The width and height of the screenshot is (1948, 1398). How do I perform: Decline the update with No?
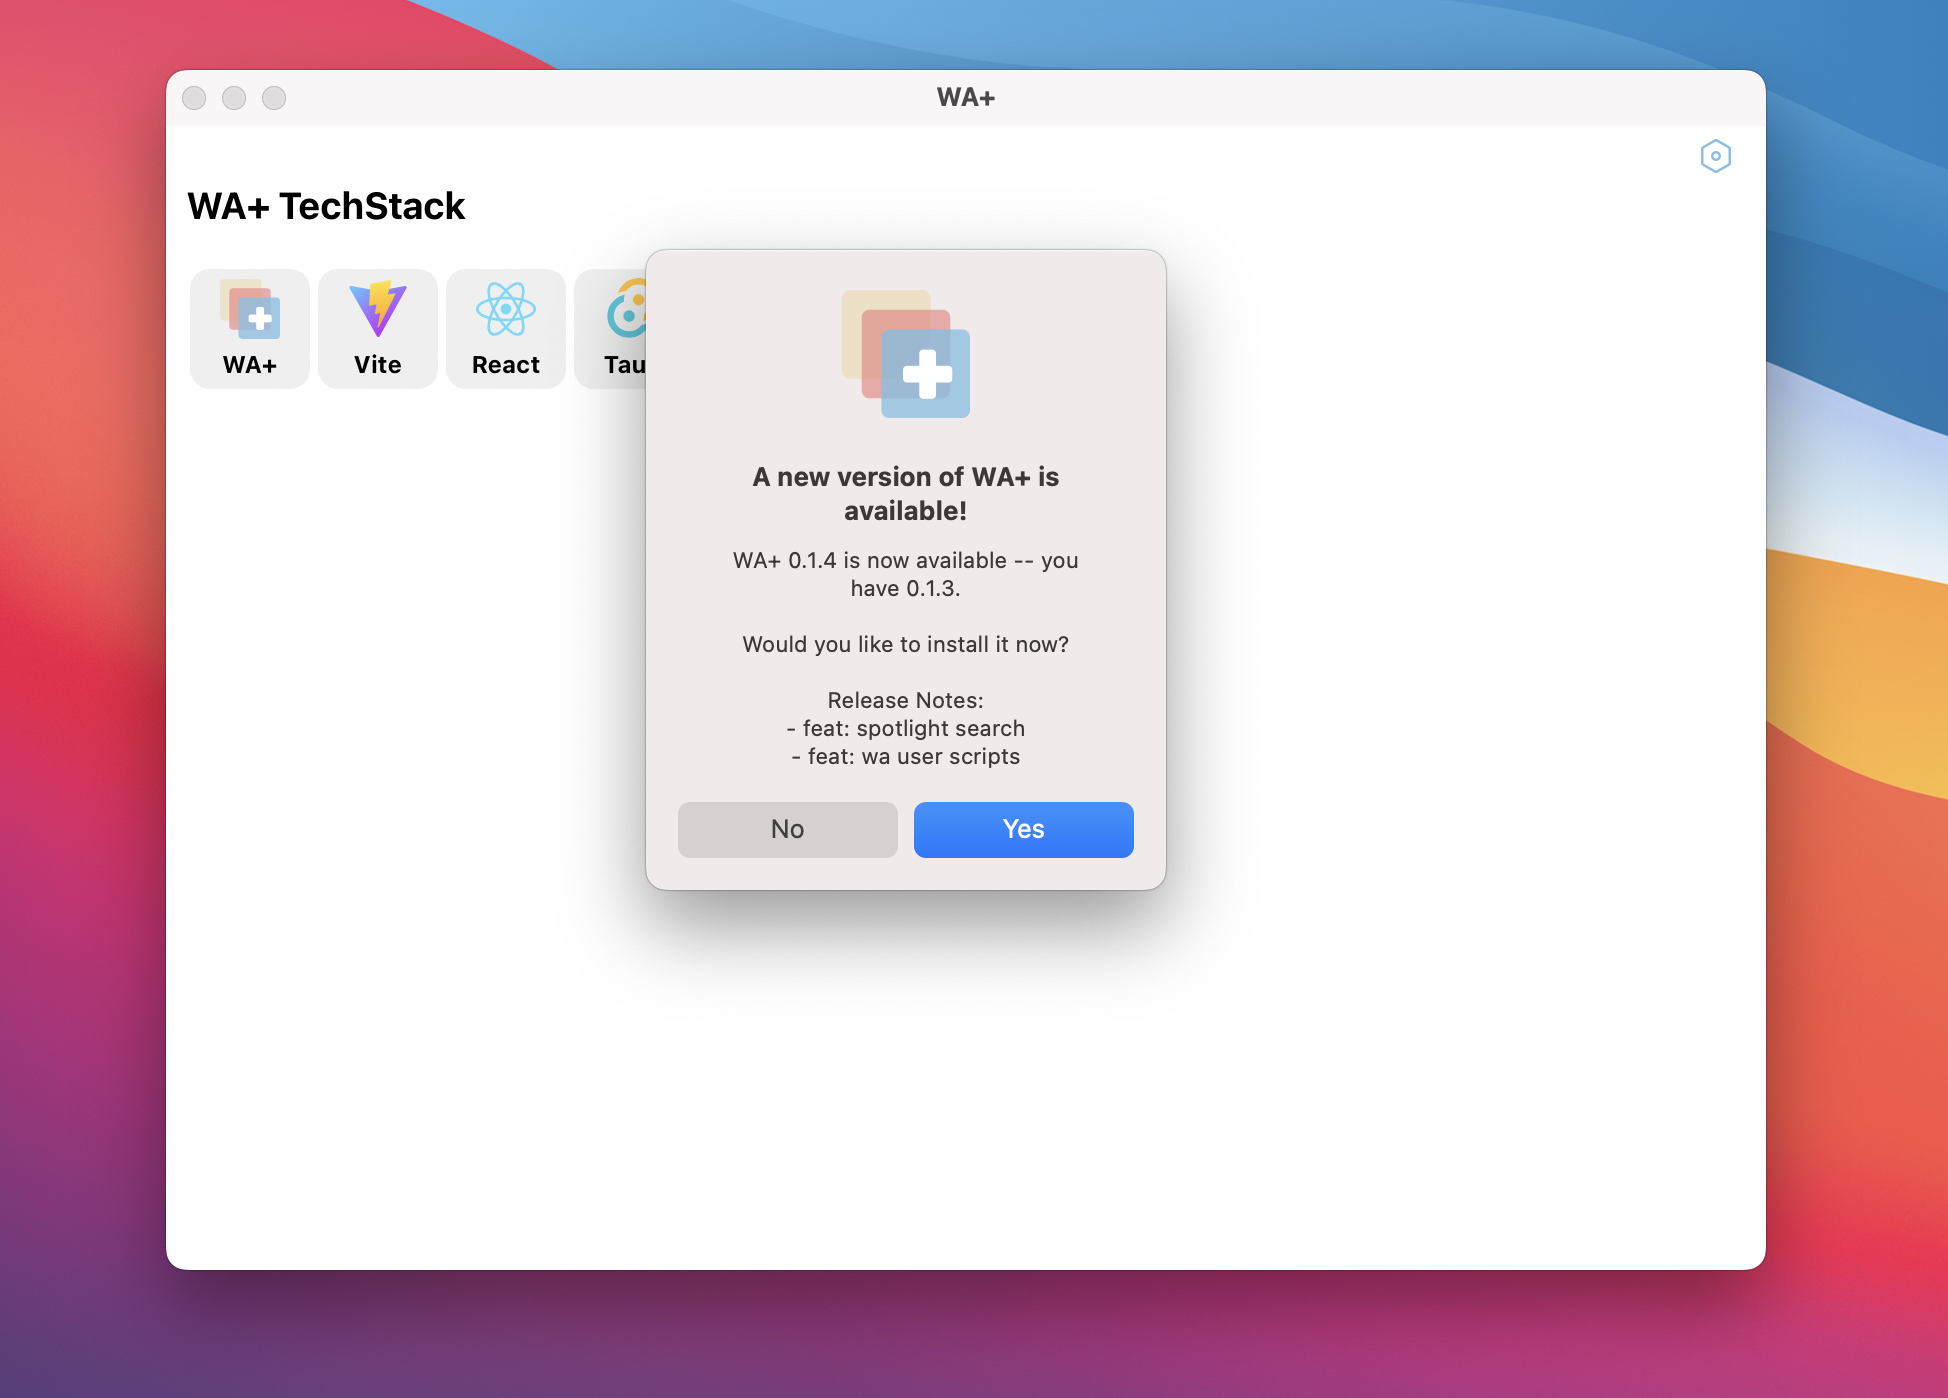point(787,829)
